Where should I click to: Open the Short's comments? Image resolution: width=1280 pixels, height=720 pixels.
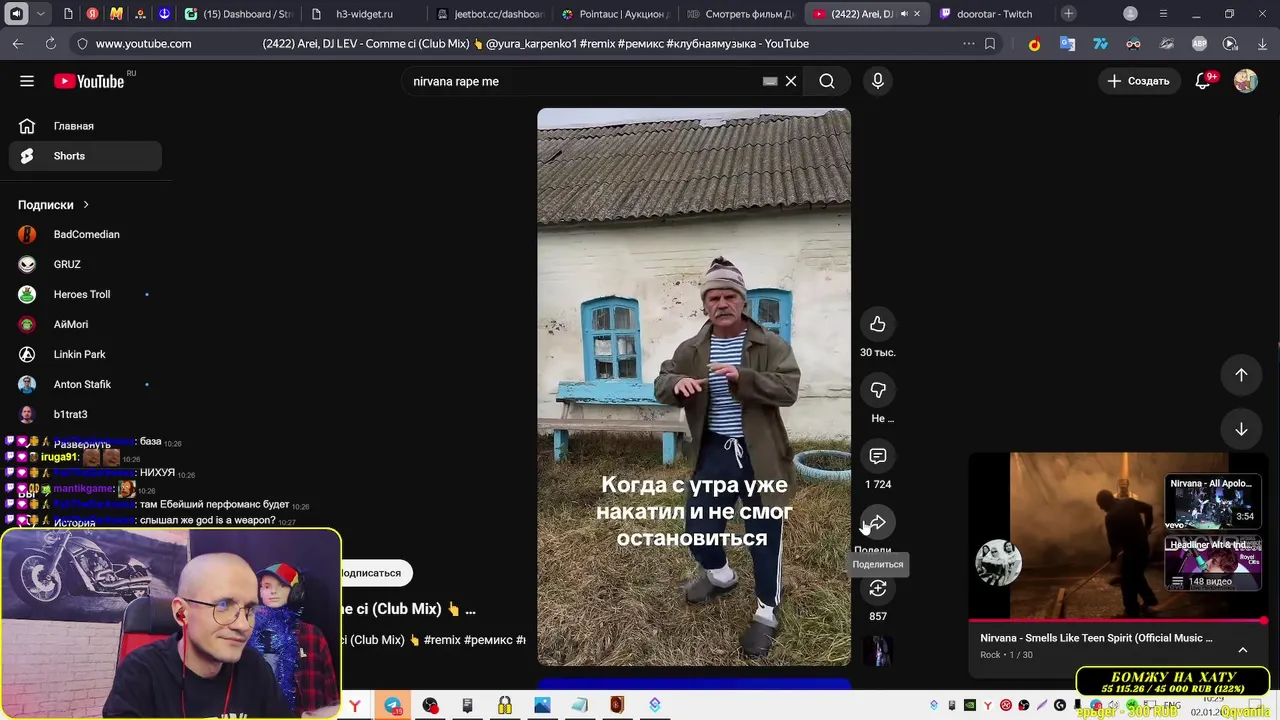click(878, 456)
